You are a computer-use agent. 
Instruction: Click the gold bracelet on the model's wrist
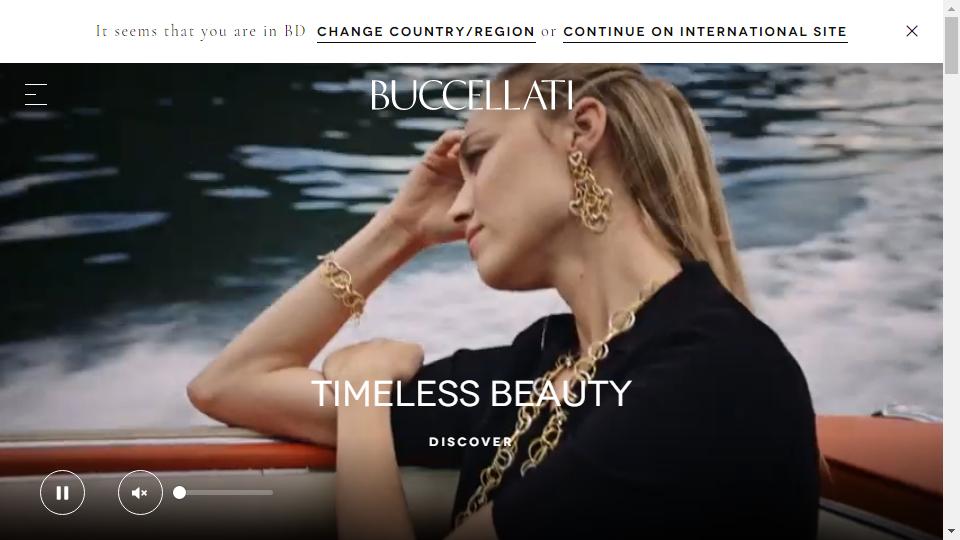pos(342,285)
